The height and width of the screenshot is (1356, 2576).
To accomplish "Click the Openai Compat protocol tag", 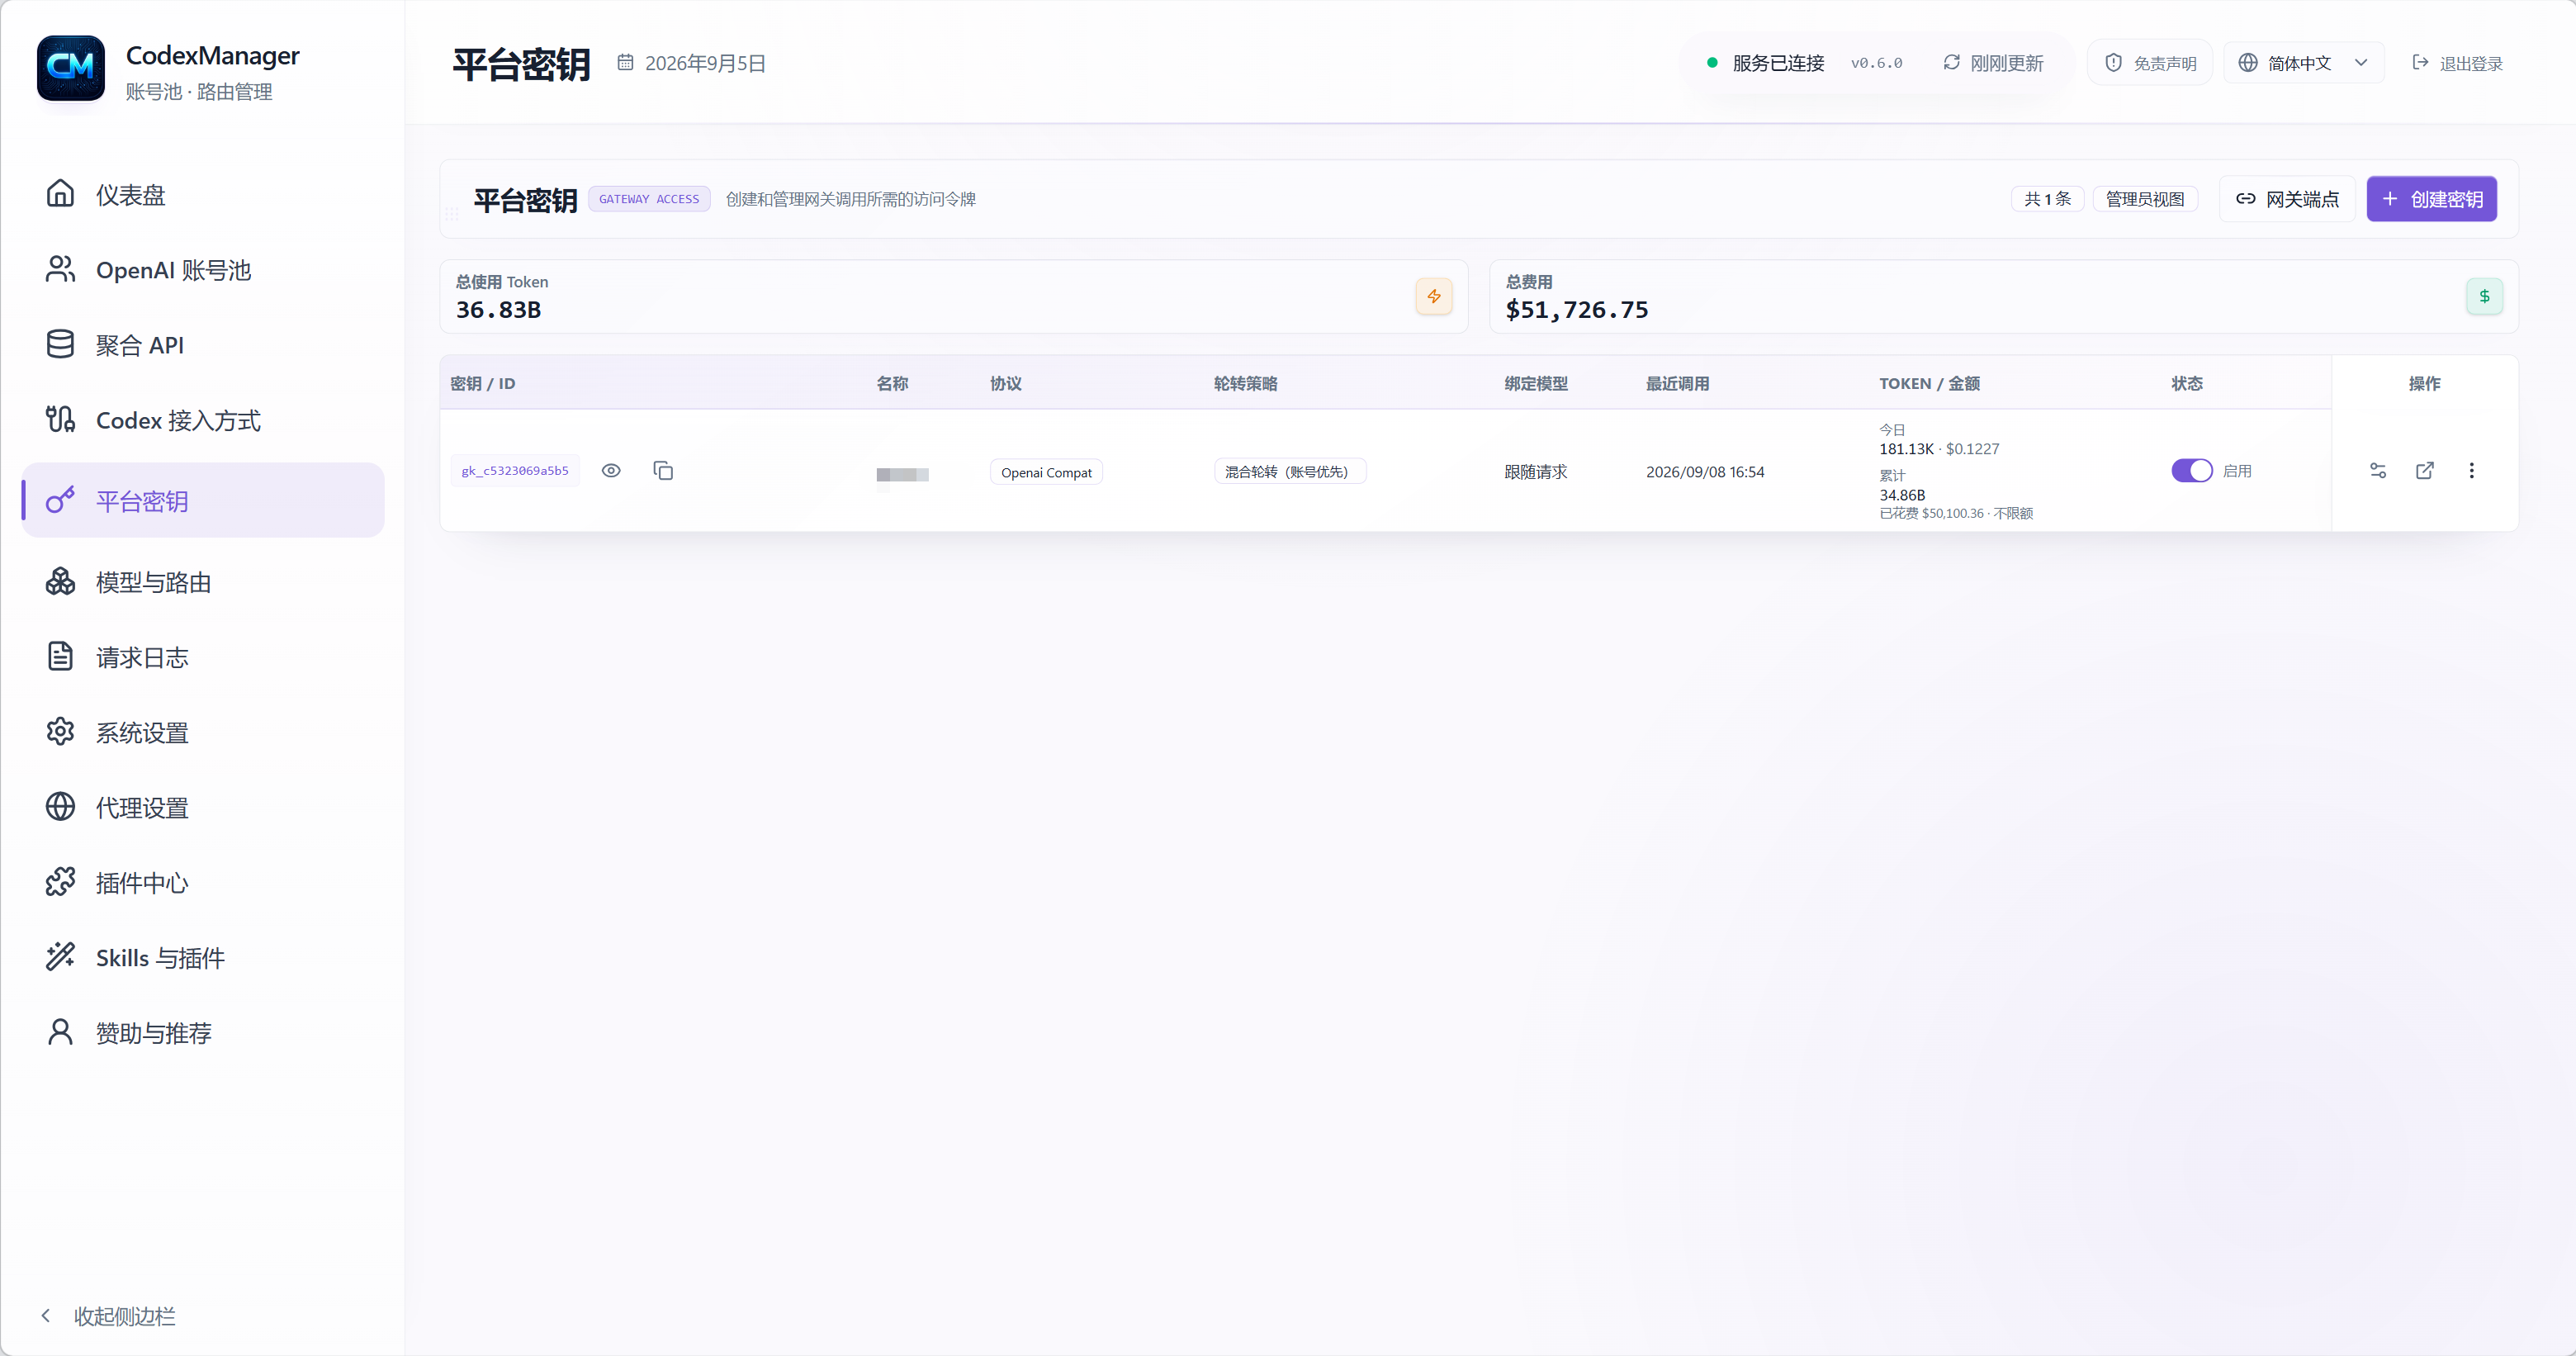I will coord(1046,472).
